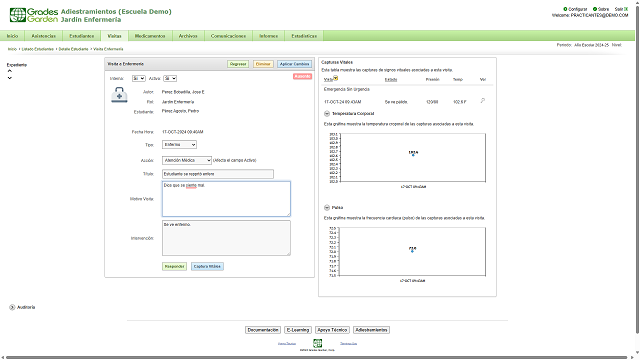This screenshot has width=640, height=360.
Task: Click the student name Pérez Agosto, Pedro
Action: (180, 111)
